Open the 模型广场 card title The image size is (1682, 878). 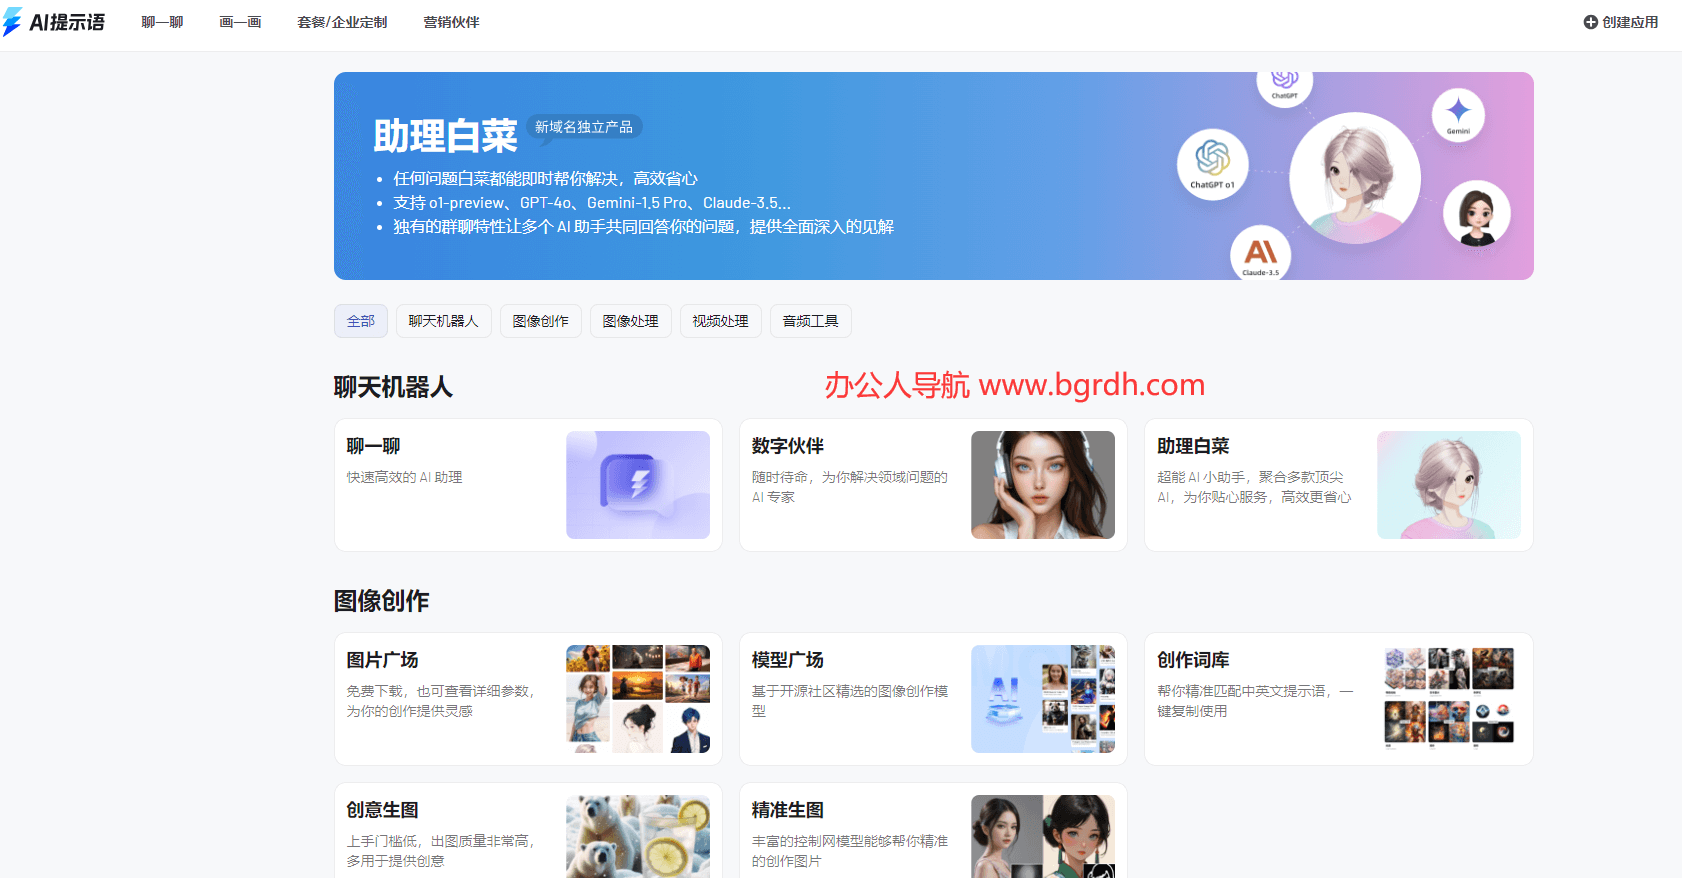click(788, 660)
